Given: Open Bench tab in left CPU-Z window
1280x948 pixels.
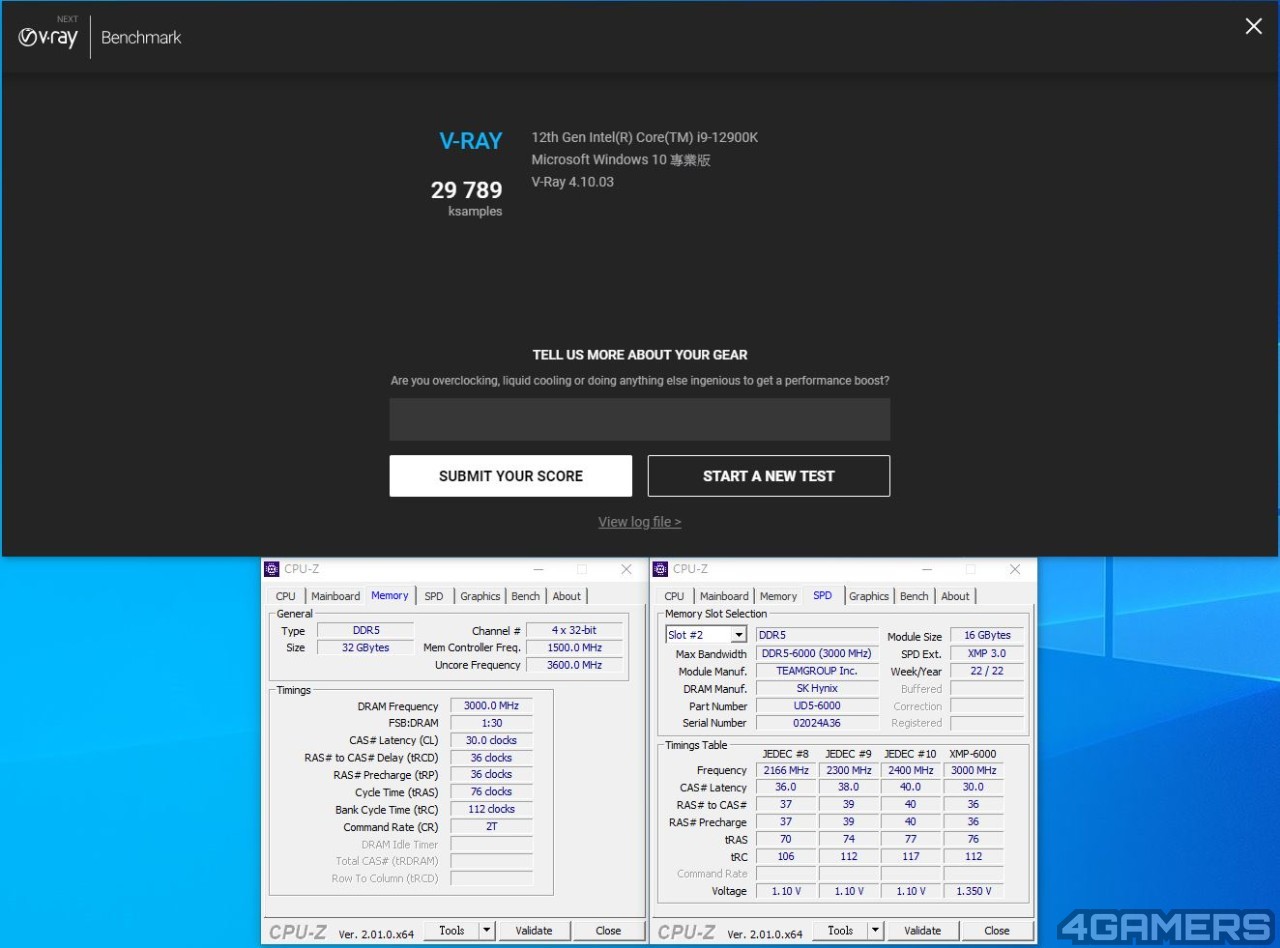Looking at the screenshot, I should [526, 596].
